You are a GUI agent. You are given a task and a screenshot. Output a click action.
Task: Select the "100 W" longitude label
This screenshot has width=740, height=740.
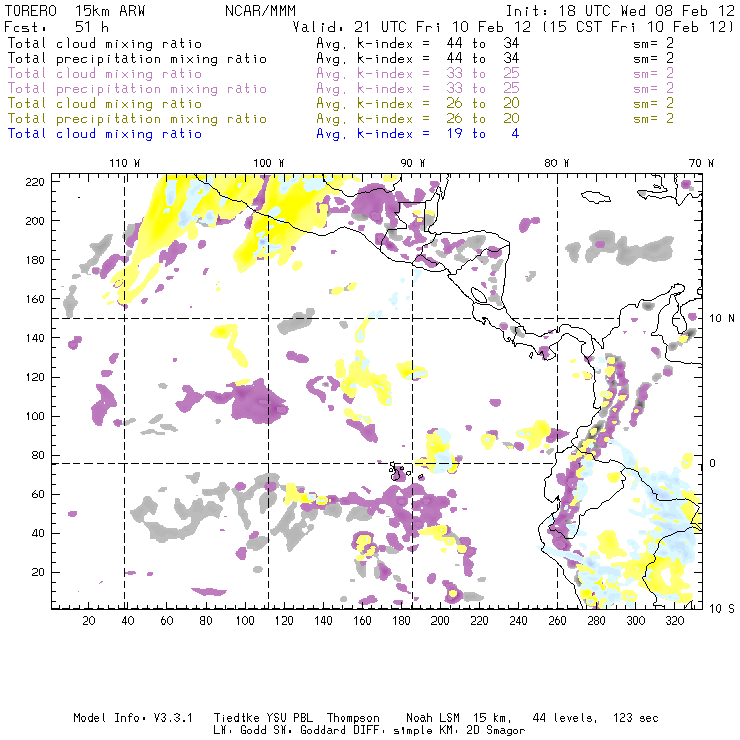coord(269,163)
